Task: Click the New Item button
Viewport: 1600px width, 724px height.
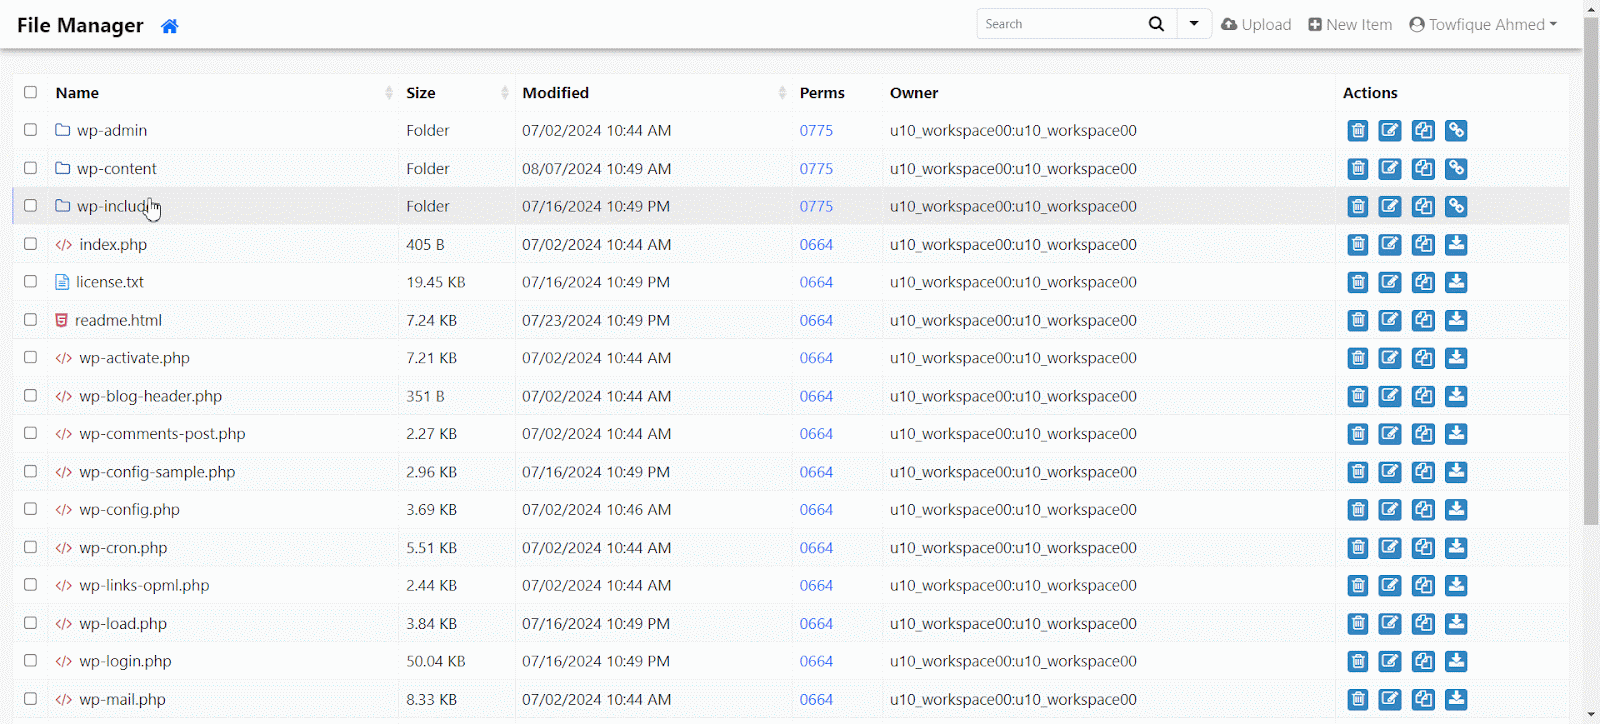Action: point(1350,24)
